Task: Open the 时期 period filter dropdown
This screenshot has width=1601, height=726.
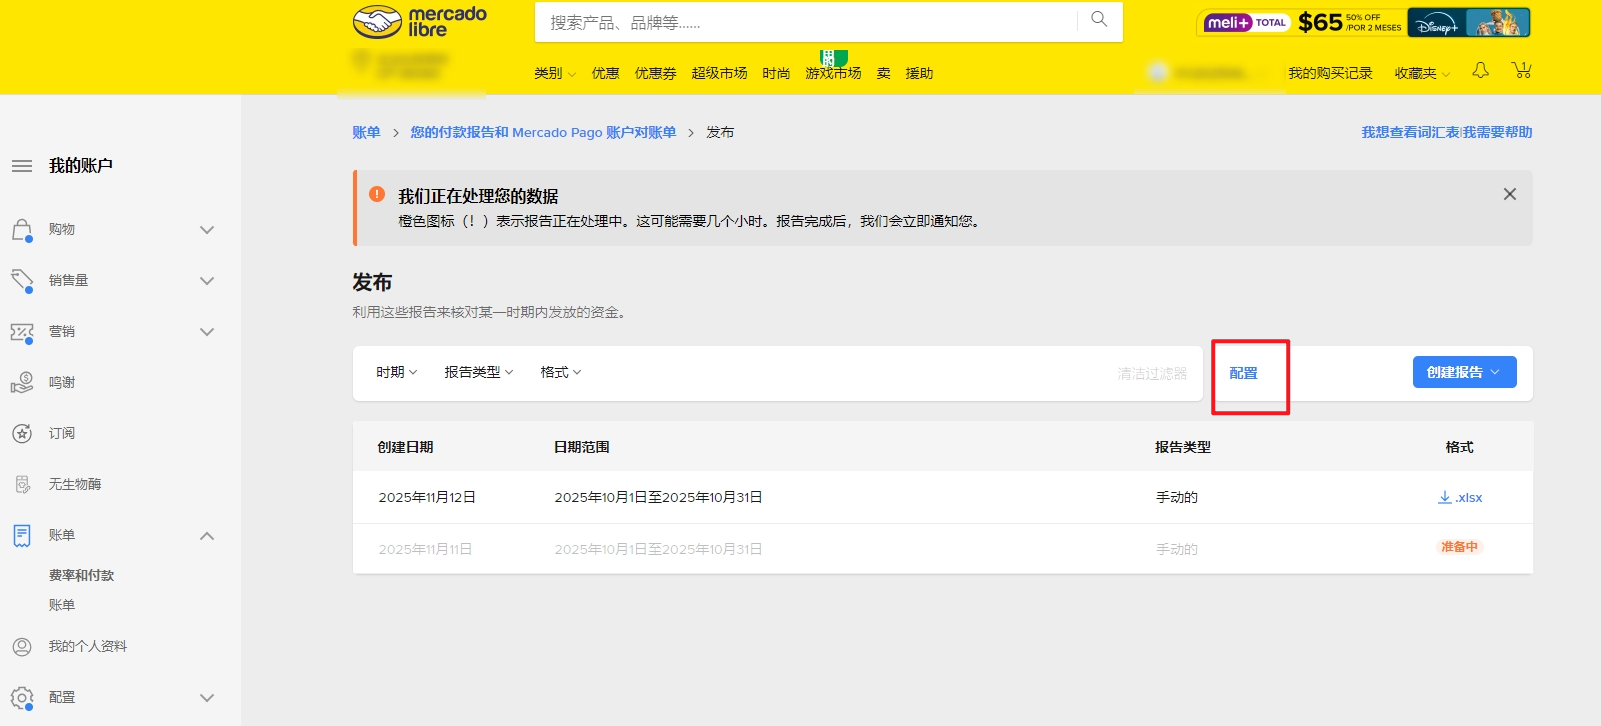Action: (396, 372)
